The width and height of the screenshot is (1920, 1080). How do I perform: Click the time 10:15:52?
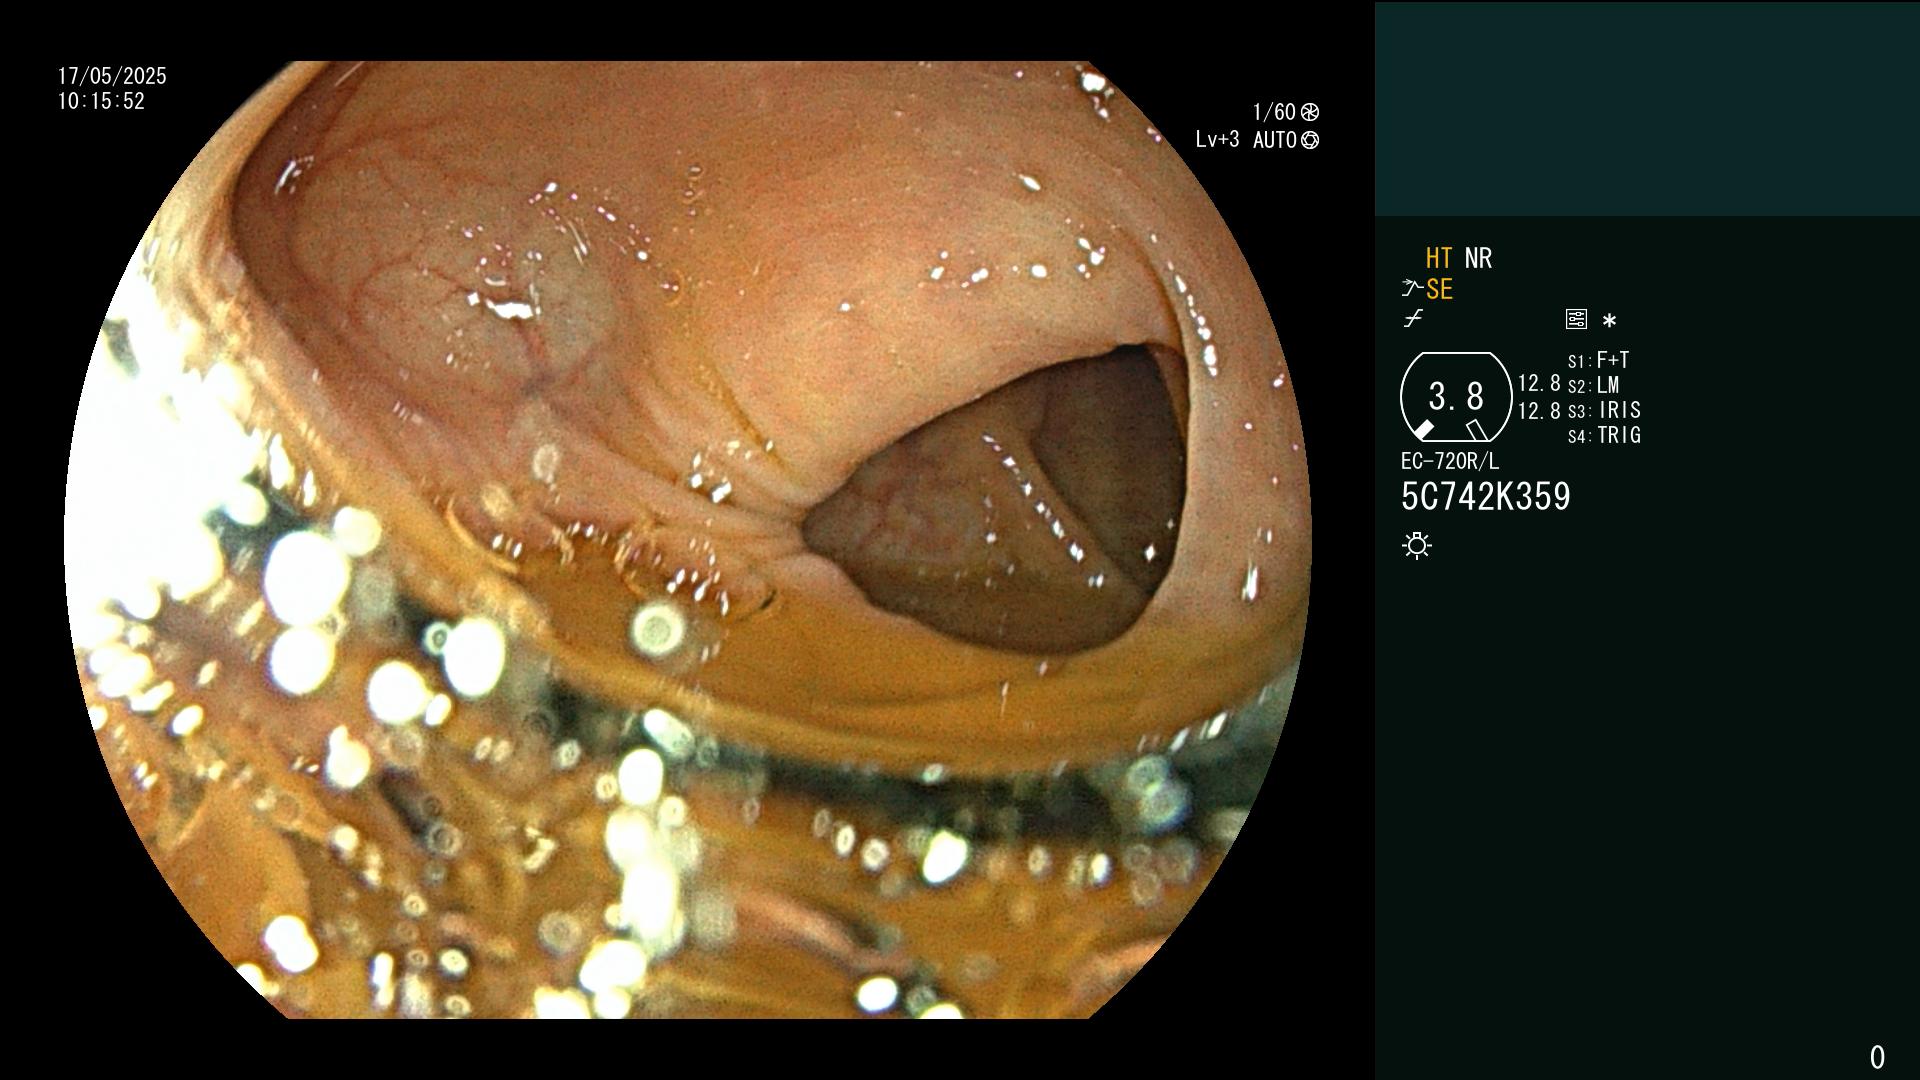(x=101, y=102)
